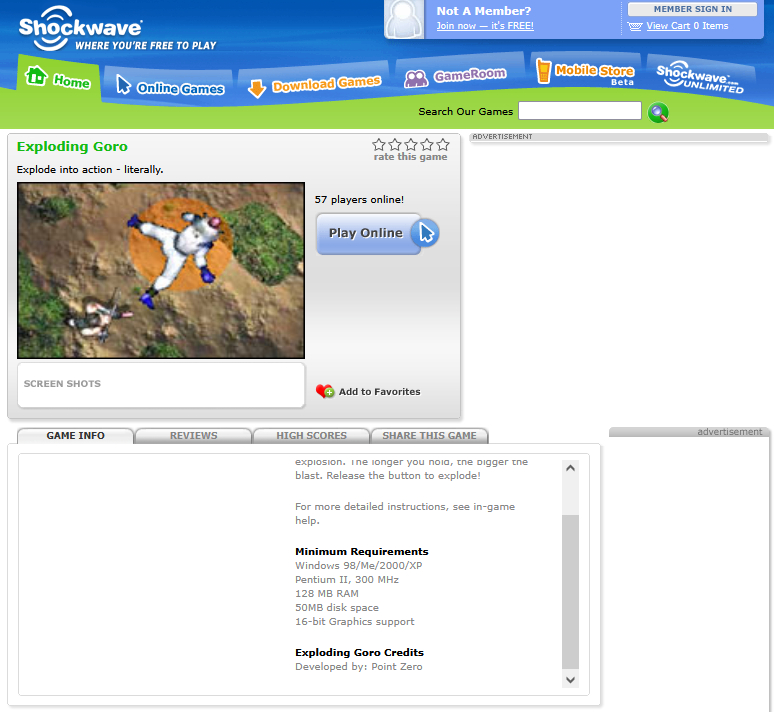Viewport: 774px width, 712px height.
Task: Switch to the Reviews tab
Action: (x=193, y=436)
